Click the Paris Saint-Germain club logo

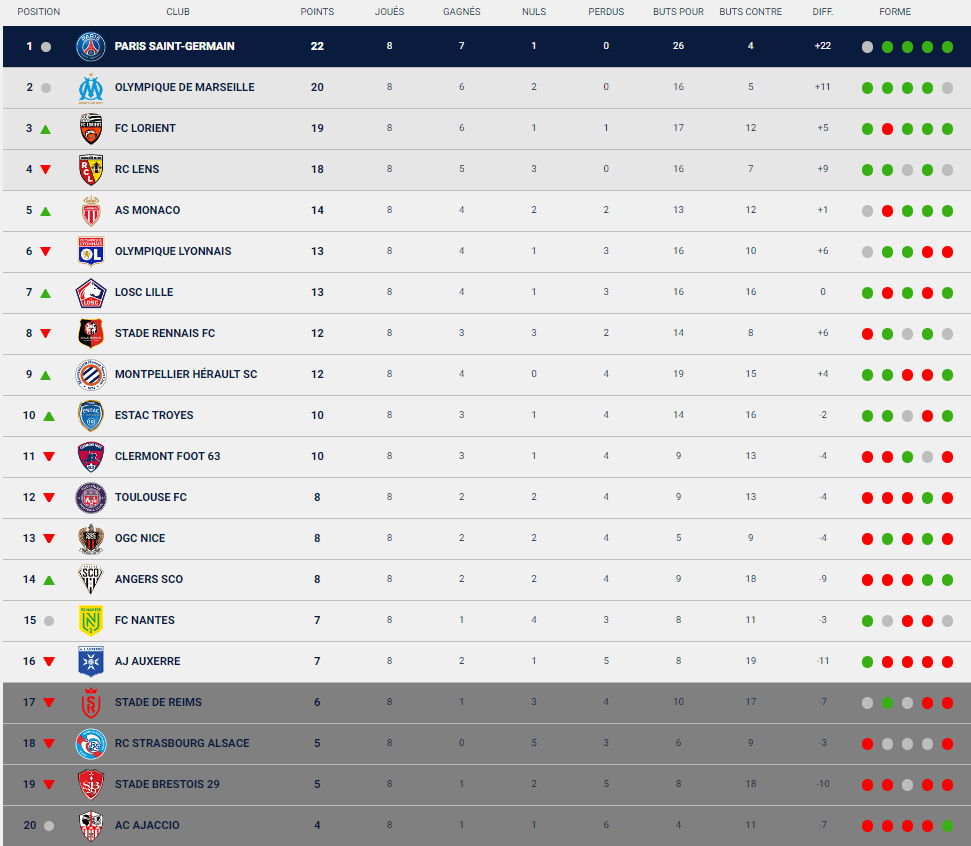click(91, 47)
